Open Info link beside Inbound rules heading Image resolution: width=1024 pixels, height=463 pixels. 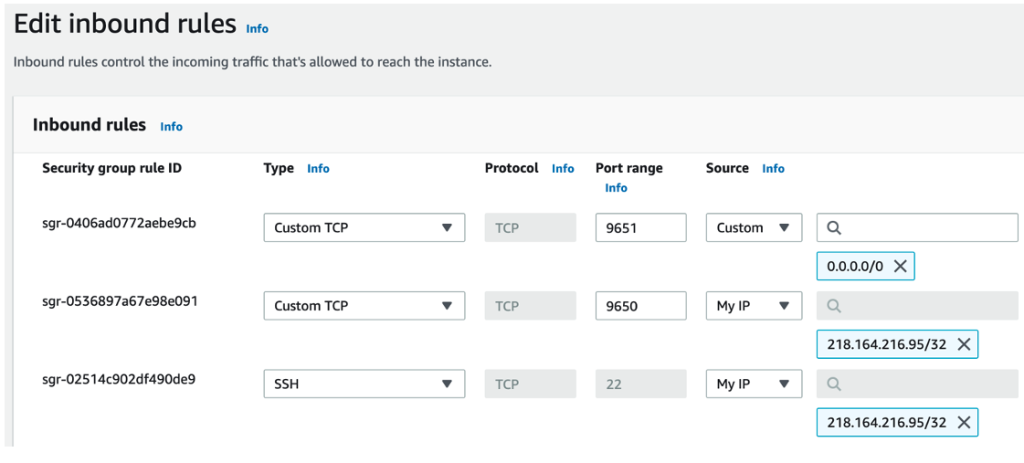171,127
